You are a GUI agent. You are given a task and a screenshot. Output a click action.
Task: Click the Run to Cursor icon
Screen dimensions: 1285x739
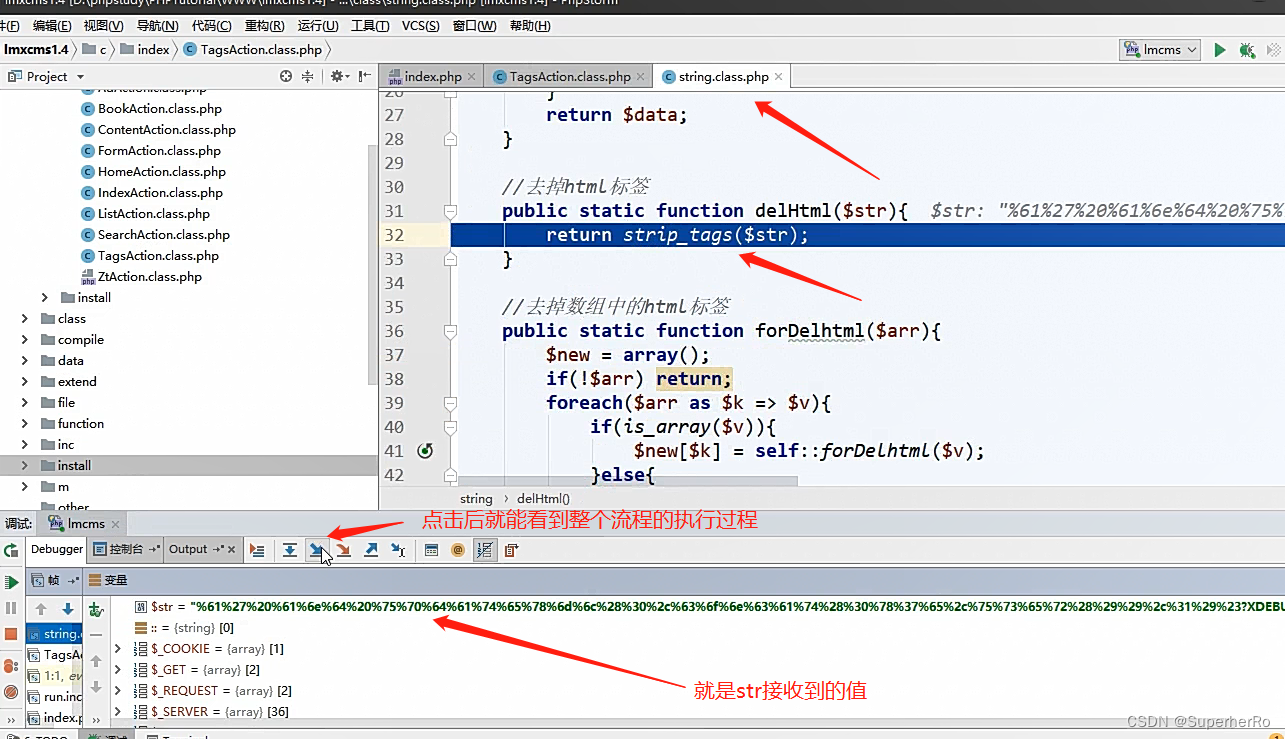(398, 550)
